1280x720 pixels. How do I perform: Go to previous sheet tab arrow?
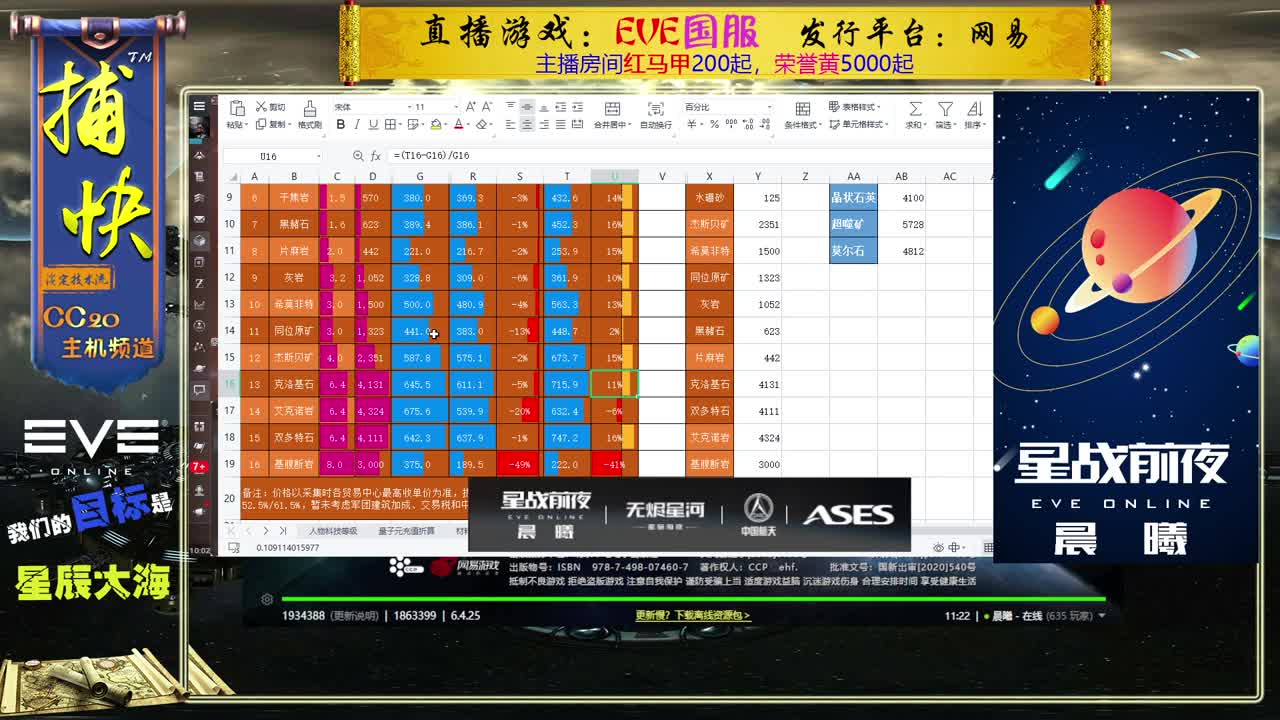point(251,531)
